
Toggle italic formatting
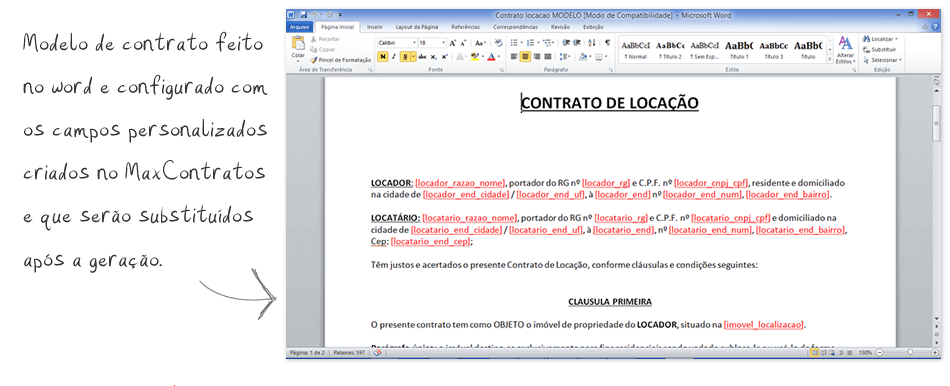tap(393, 56)
